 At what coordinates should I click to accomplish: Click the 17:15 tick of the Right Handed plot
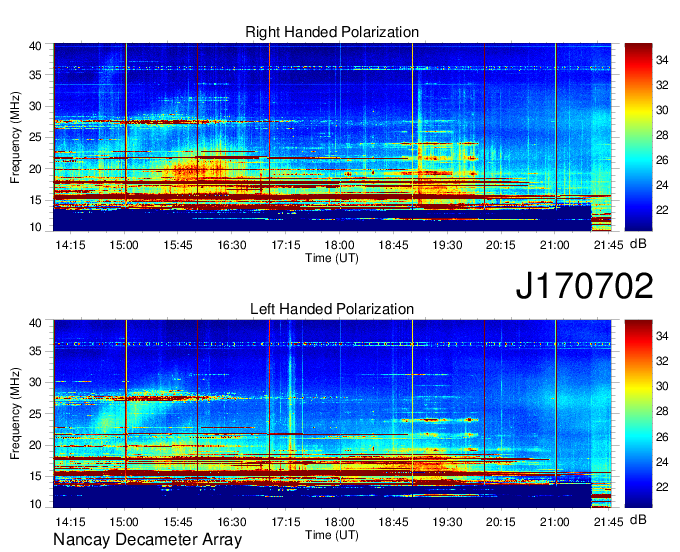click(x=286, y=245)
